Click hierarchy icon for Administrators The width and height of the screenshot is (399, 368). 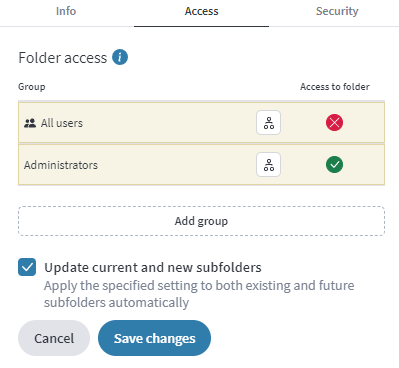268,165
